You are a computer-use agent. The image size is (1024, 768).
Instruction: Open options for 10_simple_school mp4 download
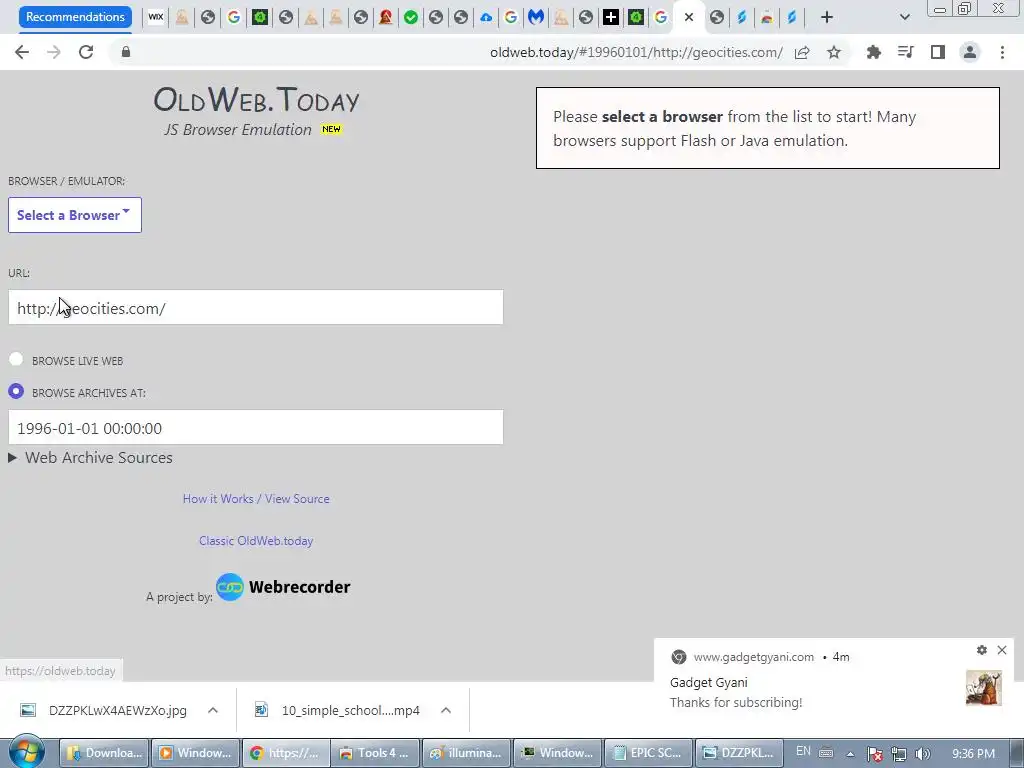tap(446, 710)
